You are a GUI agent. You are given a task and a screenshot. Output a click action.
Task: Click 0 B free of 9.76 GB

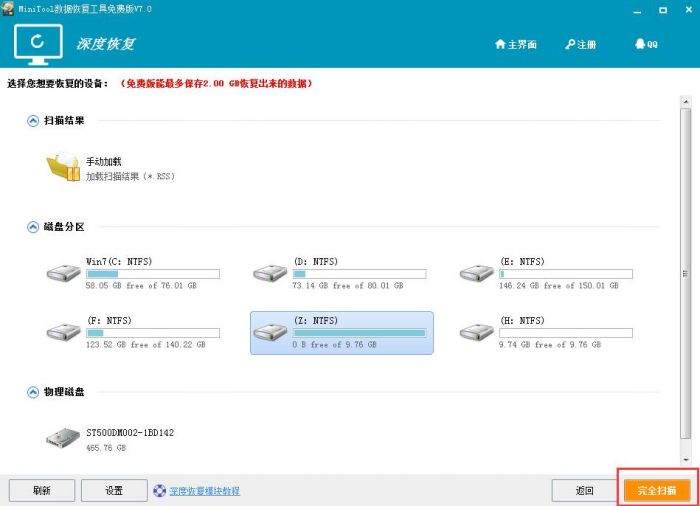tap(334, 345)
